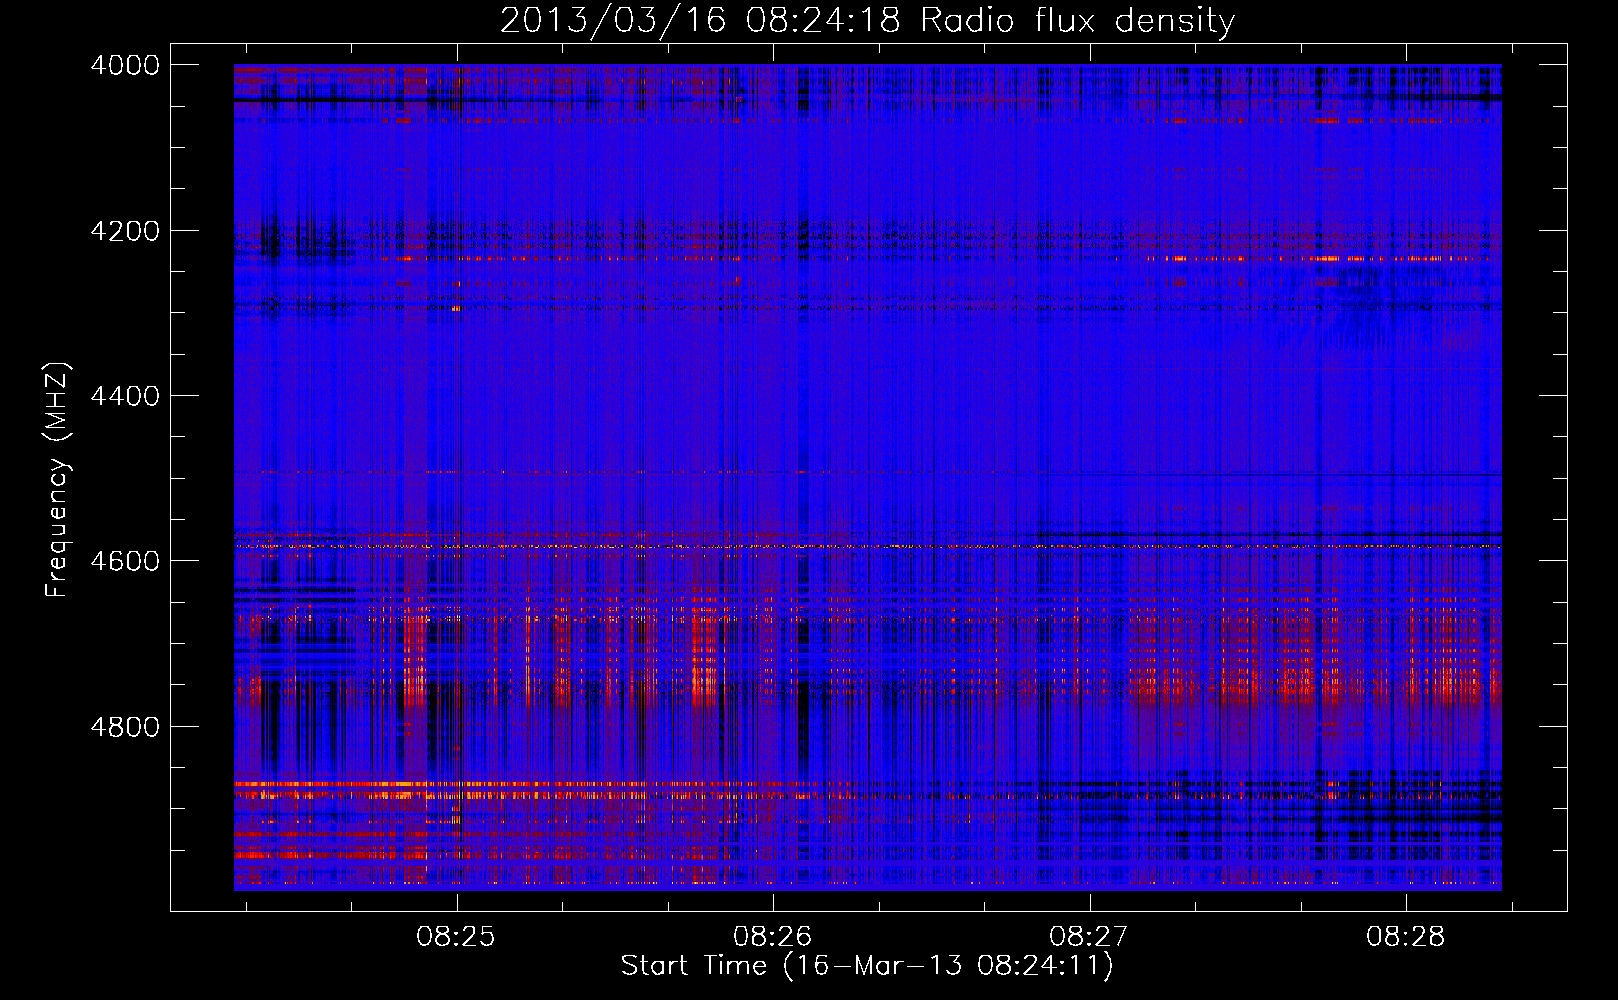Select the 4200 frequency tick label
The height and width of the screenshot is (1000, 1618).
[x=125, y=231]
